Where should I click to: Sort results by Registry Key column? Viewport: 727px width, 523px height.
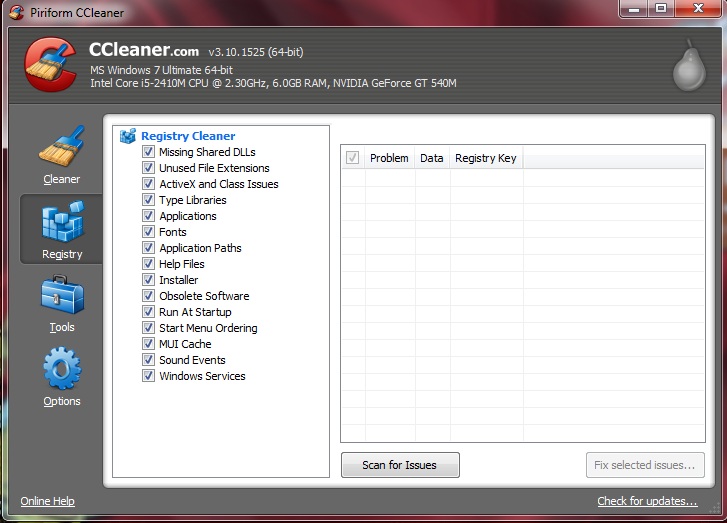(x=486, y=158)
